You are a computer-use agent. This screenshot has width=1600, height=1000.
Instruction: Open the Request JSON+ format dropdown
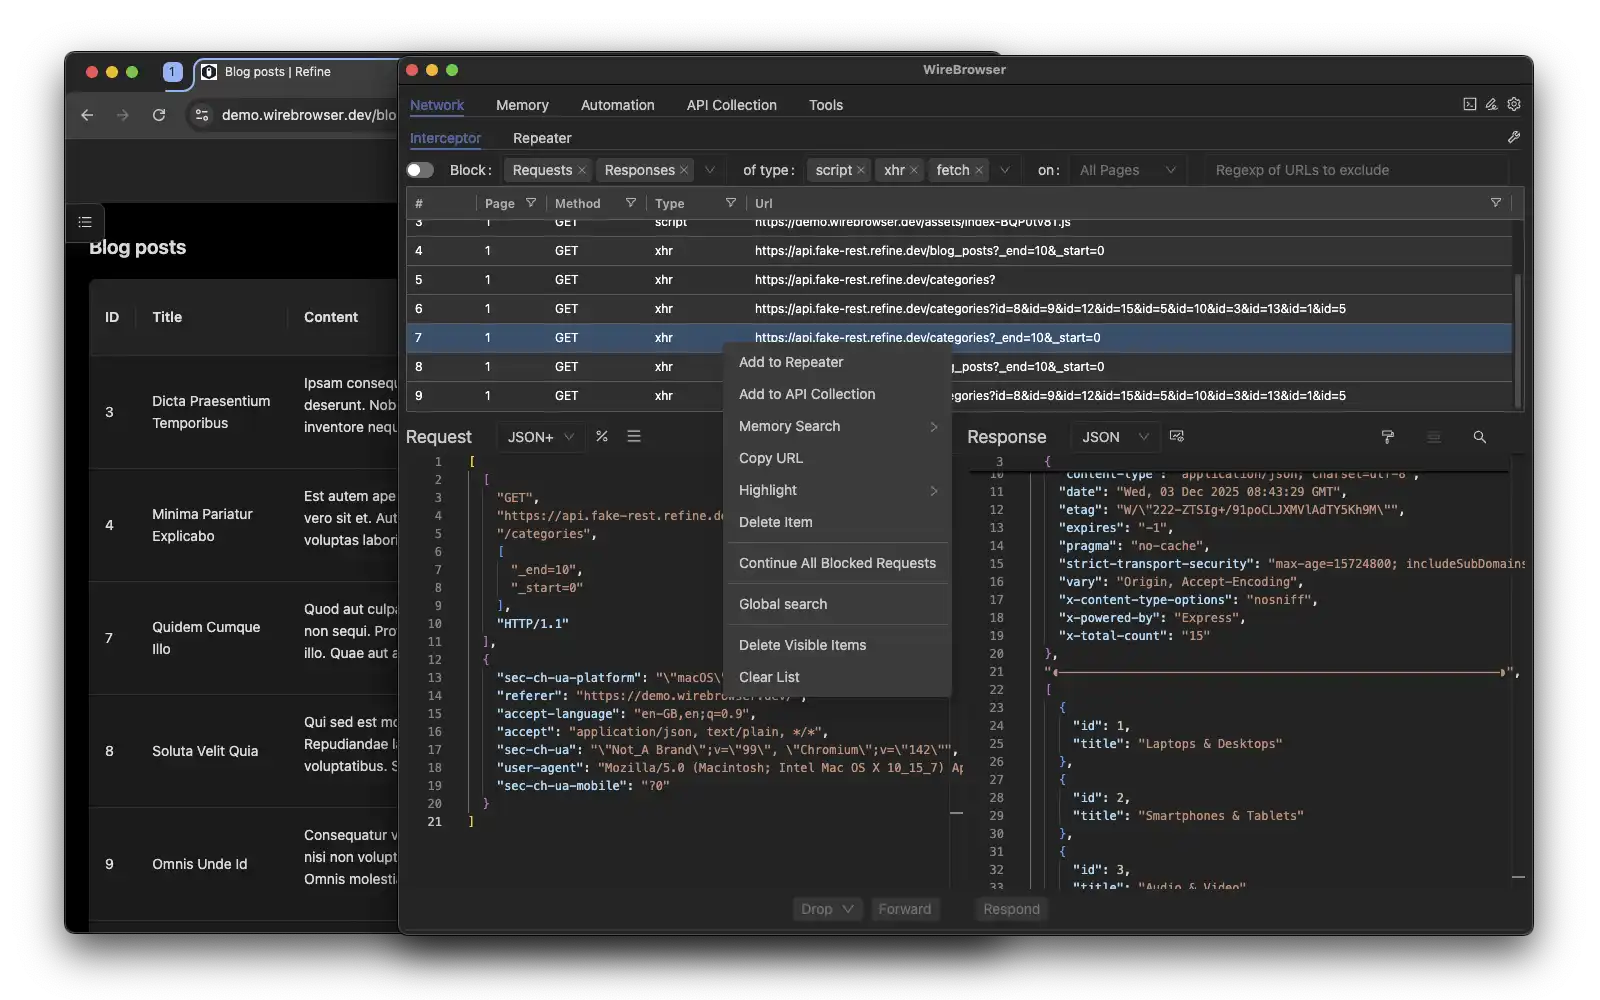click(540, 437)
